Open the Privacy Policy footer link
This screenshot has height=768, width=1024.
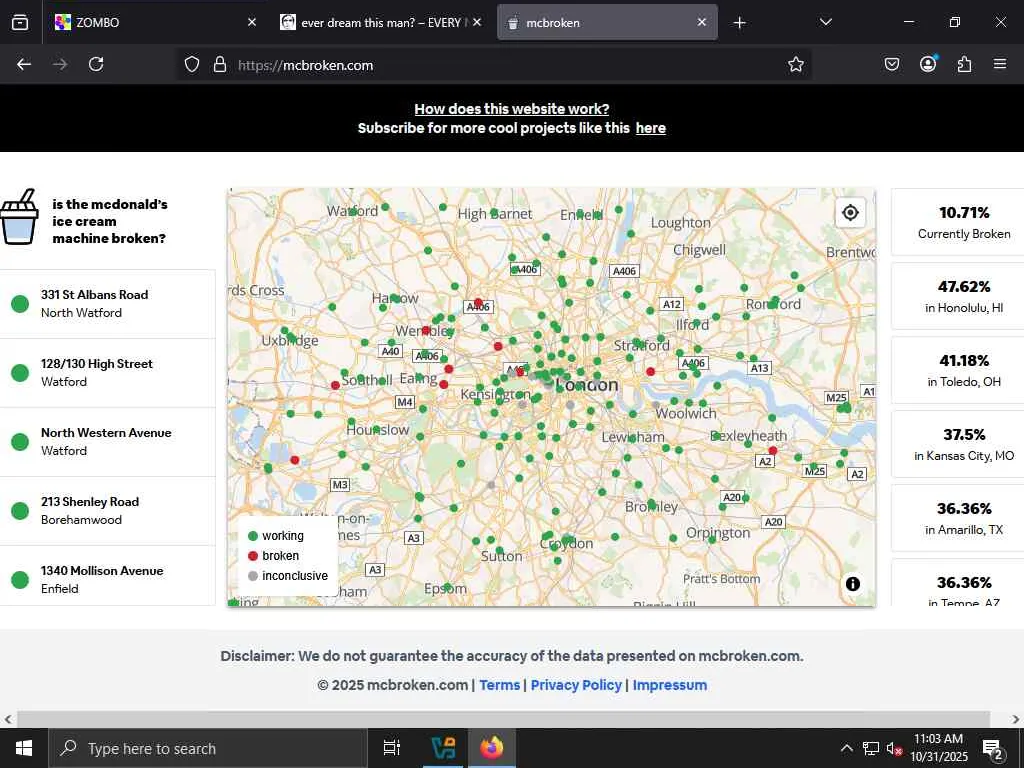click(576, 685)
